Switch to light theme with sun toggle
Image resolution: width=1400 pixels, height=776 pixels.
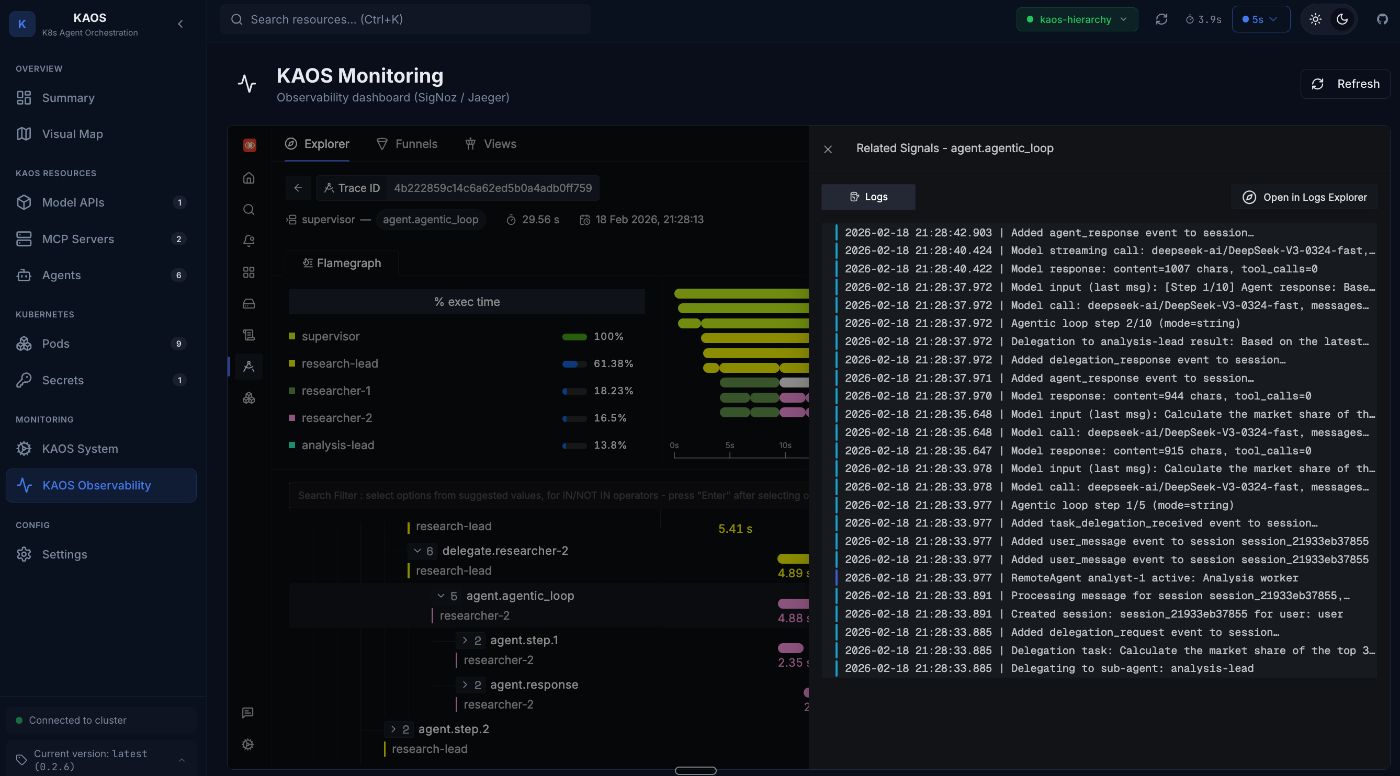pyautogui.click(x=1315, y=19)
